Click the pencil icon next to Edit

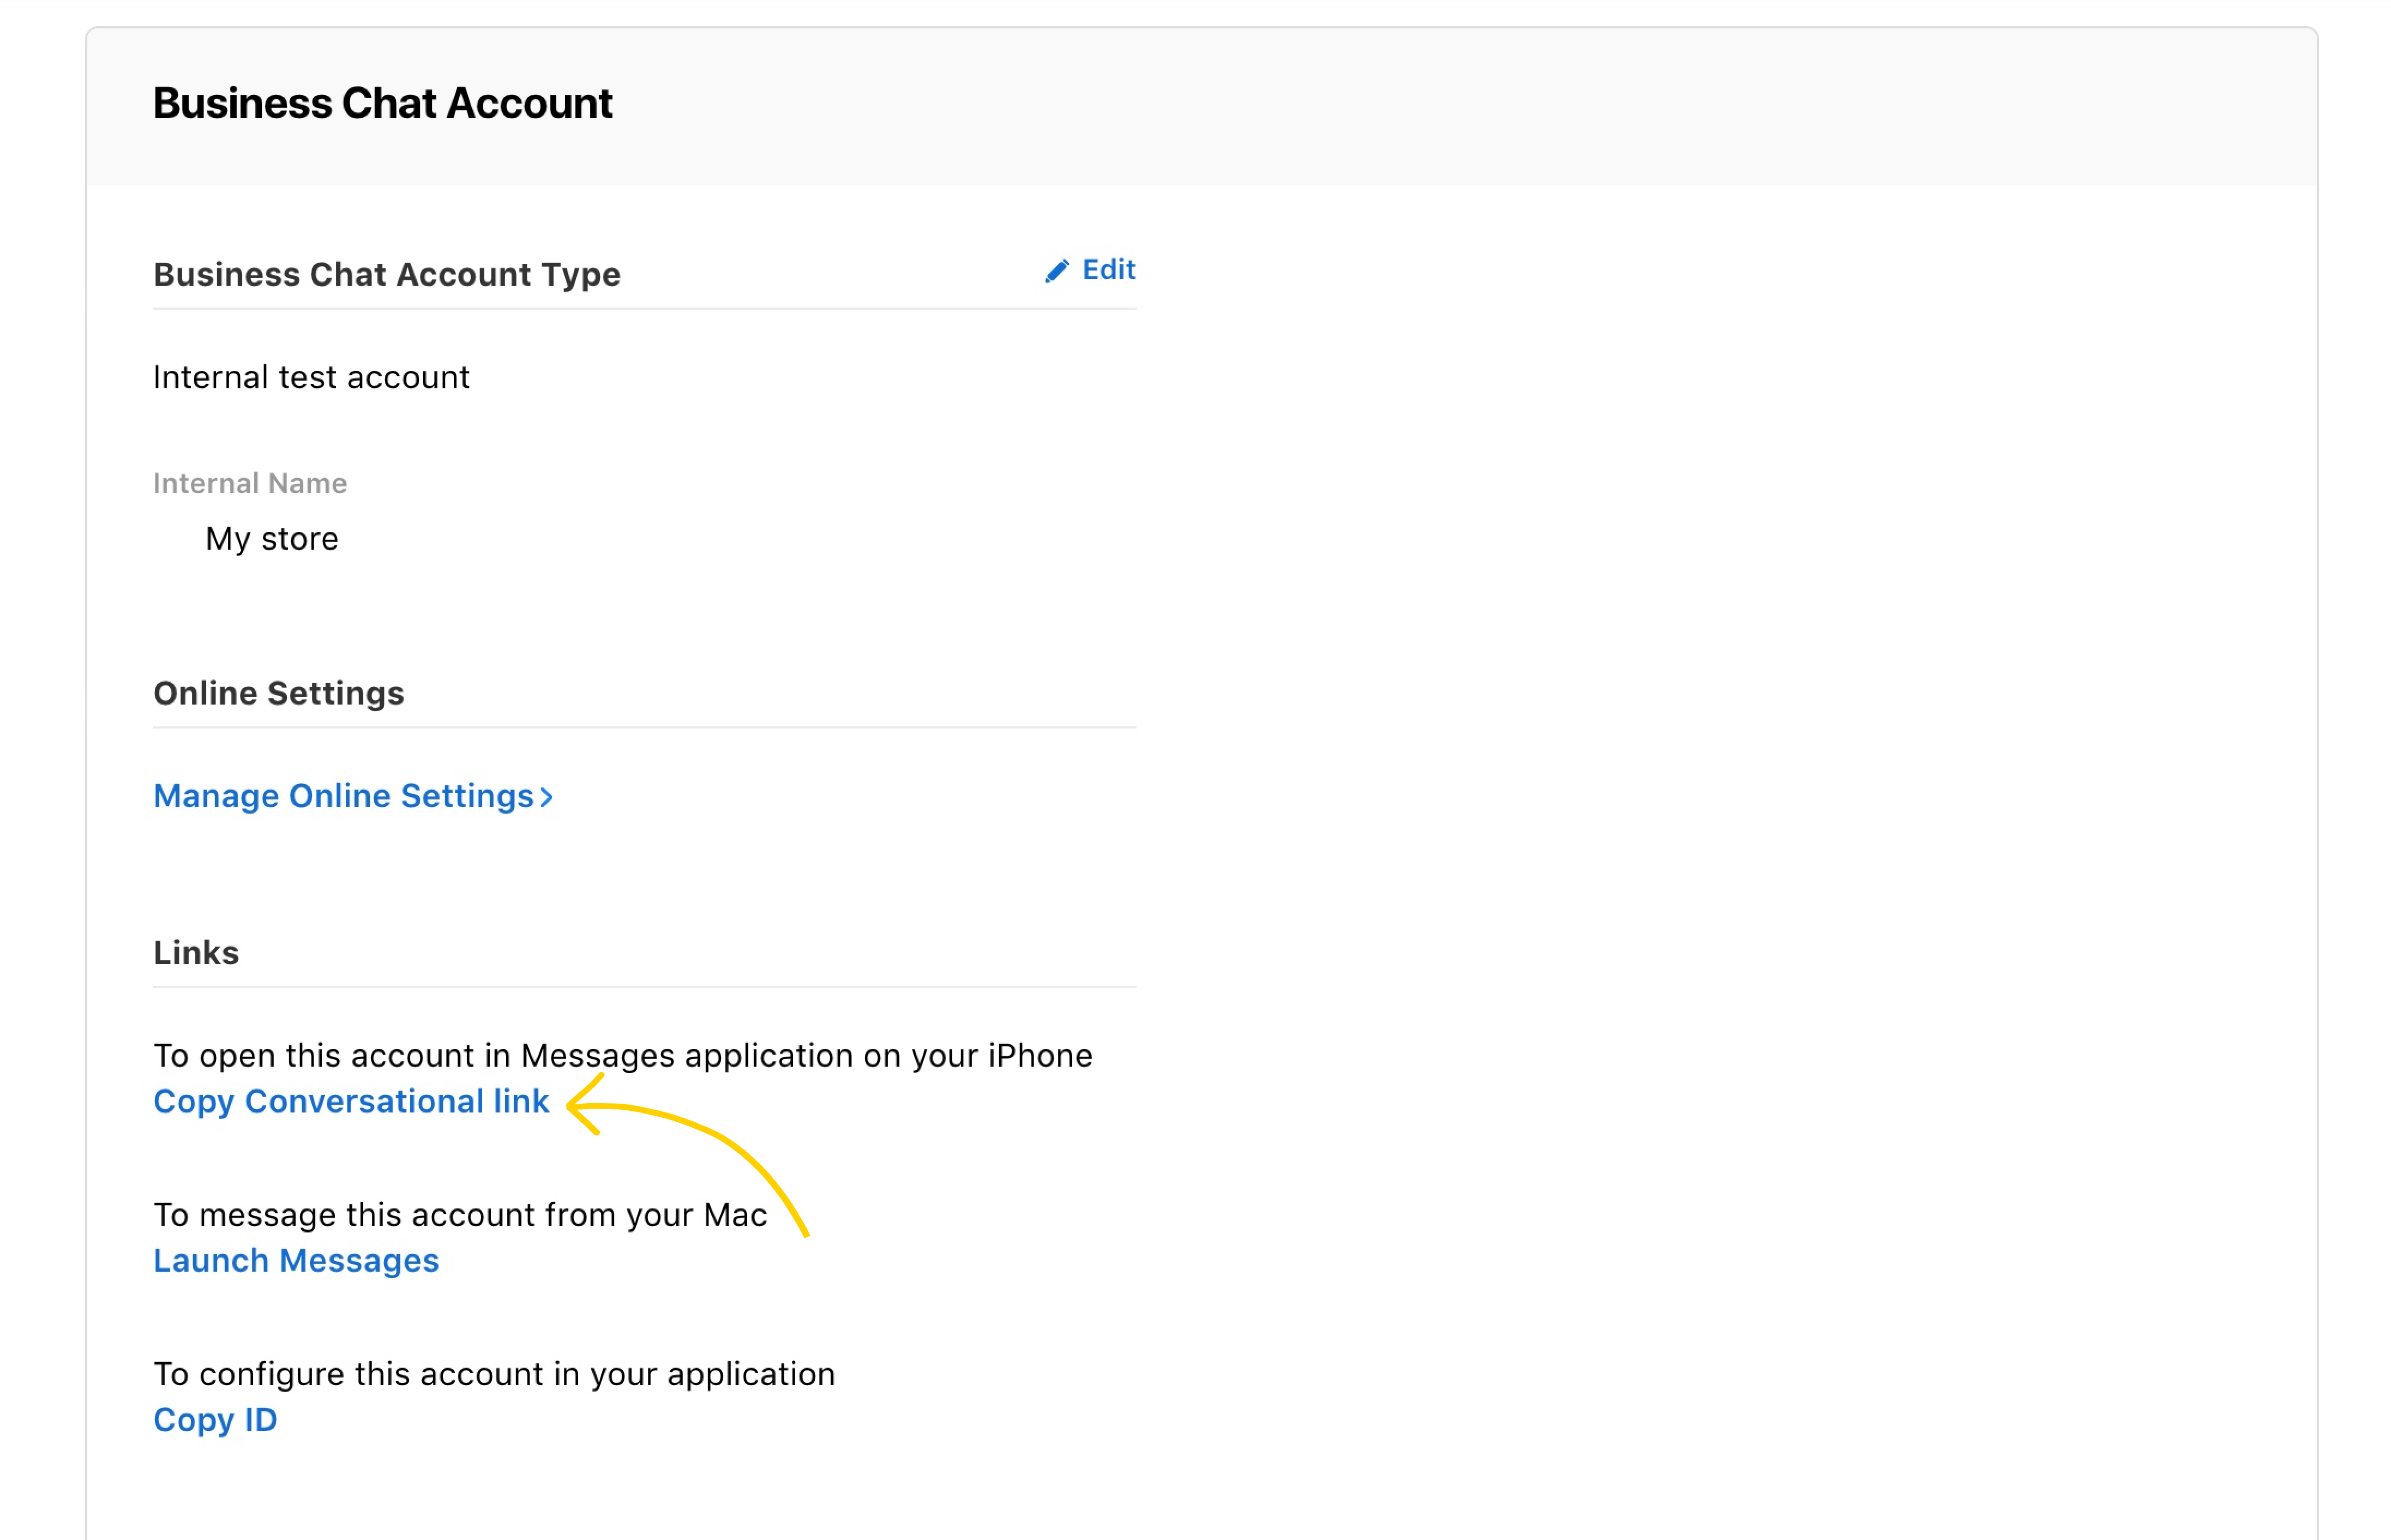click(x=1056, y=270)
